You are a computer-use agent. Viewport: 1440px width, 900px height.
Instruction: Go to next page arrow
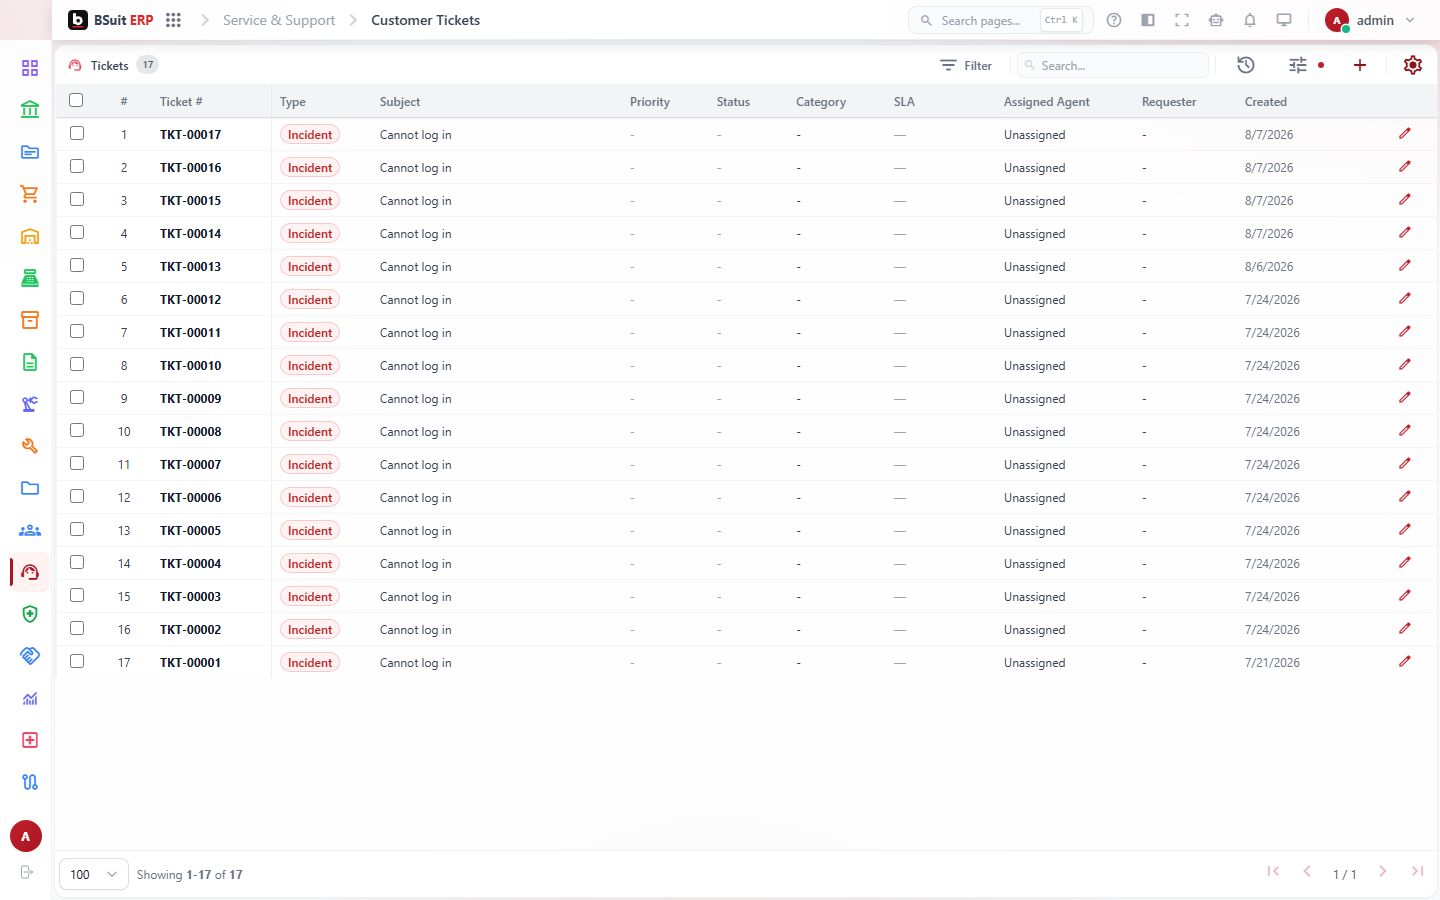(x=1383, y=871)
